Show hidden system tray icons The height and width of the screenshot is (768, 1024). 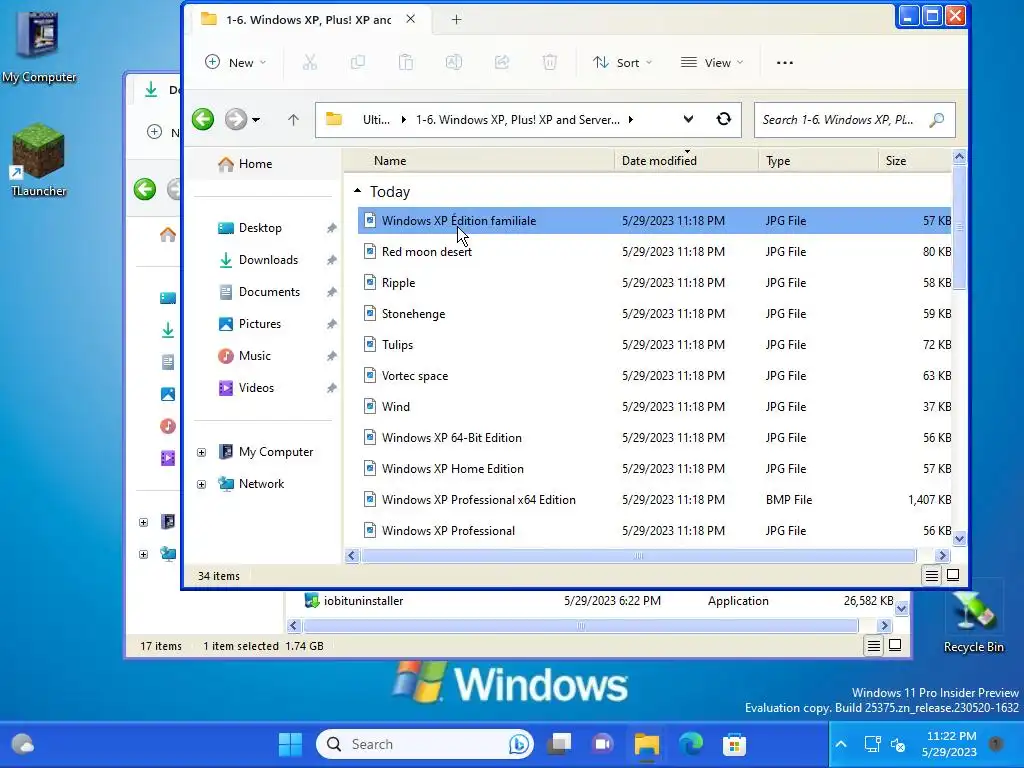(x=840, y=744)
